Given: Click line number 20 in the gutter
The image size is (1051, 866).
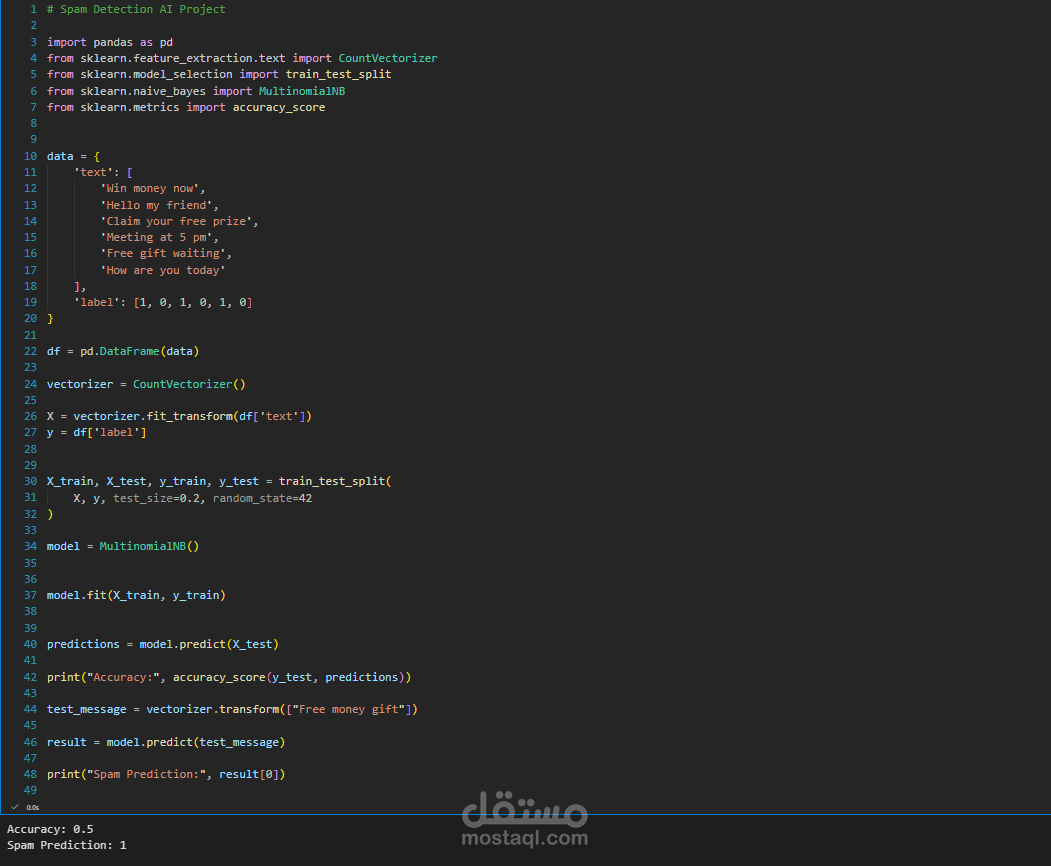Looking at the screenshot, I should (30, 318).
